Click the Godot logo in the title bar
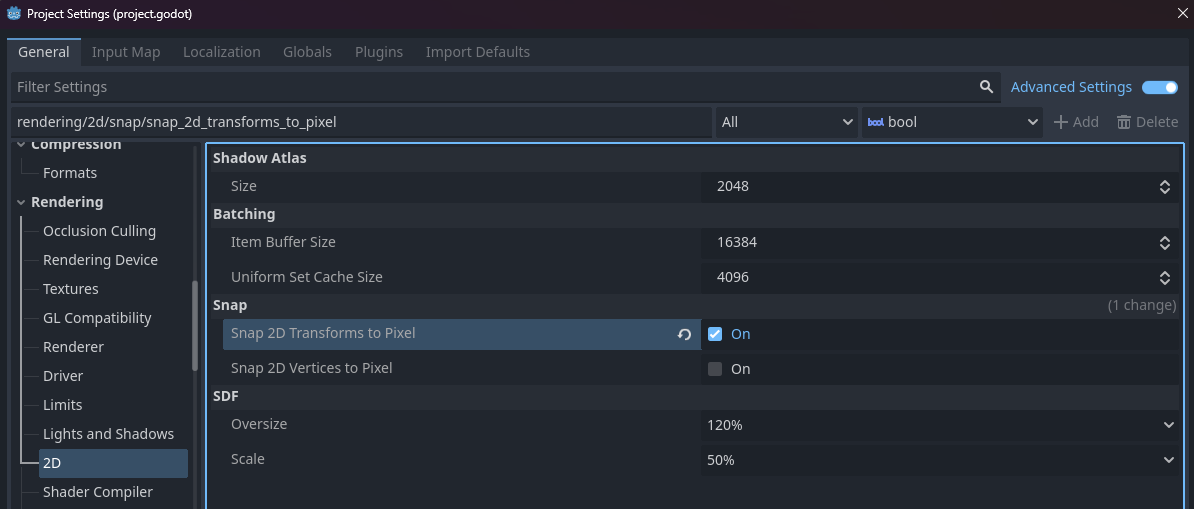The width and height of the screenshot is (1194, 509). click(x=13, y=13)
